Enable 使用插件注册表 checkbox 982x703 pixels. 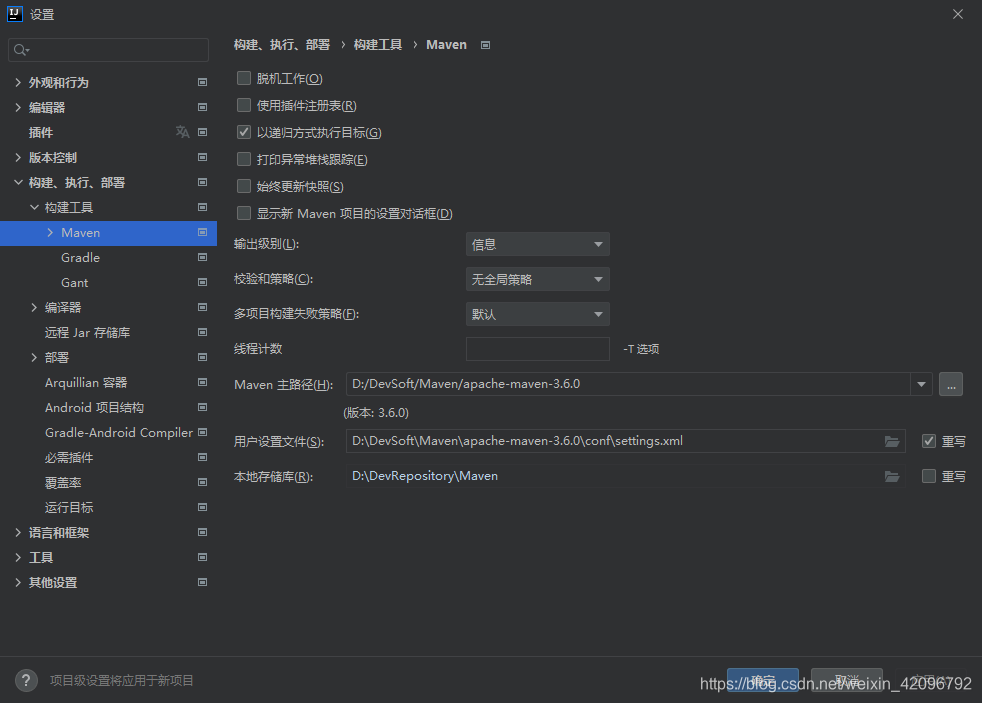click(244, 105)
